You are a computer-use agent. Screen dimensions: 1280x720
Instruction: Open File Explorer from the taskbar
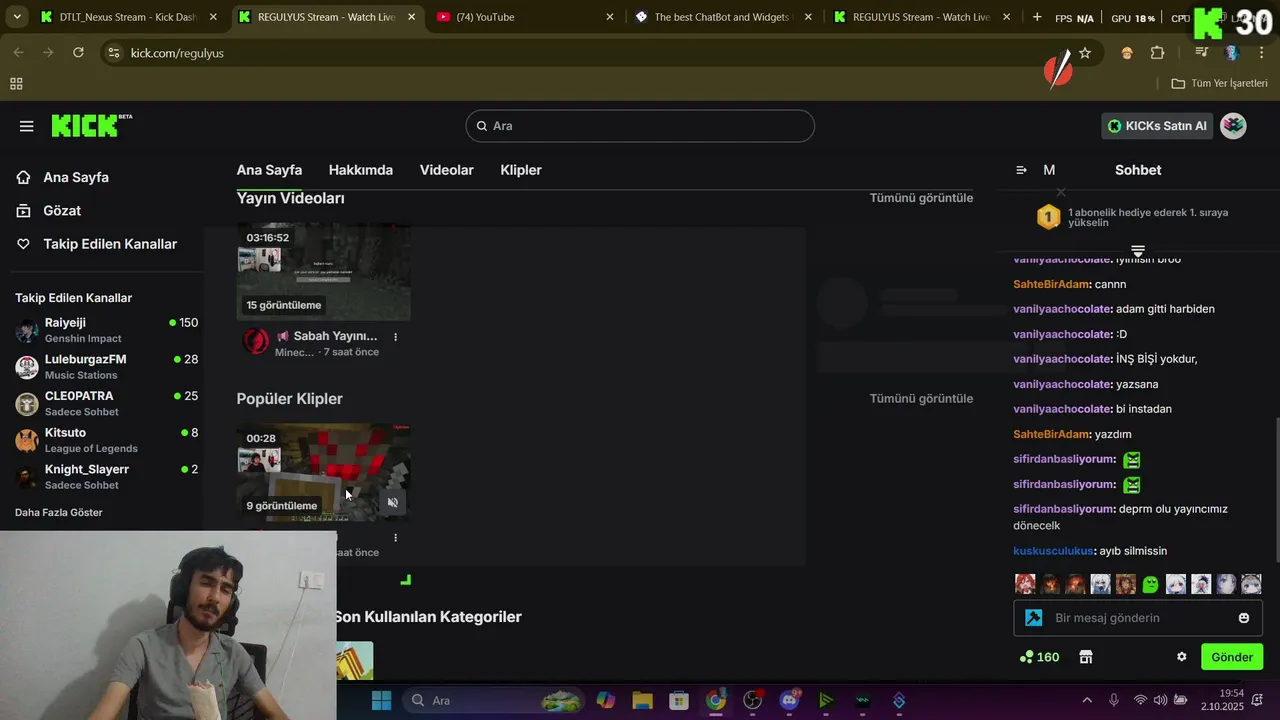(641, 700)
